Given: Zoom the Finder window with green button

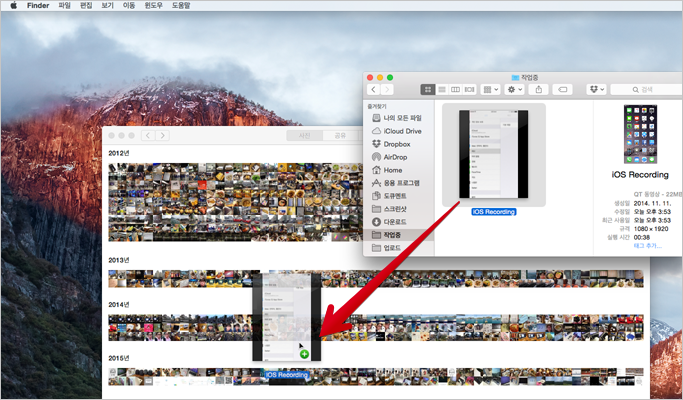Looking at the screenshot, I should pos(390,78).
